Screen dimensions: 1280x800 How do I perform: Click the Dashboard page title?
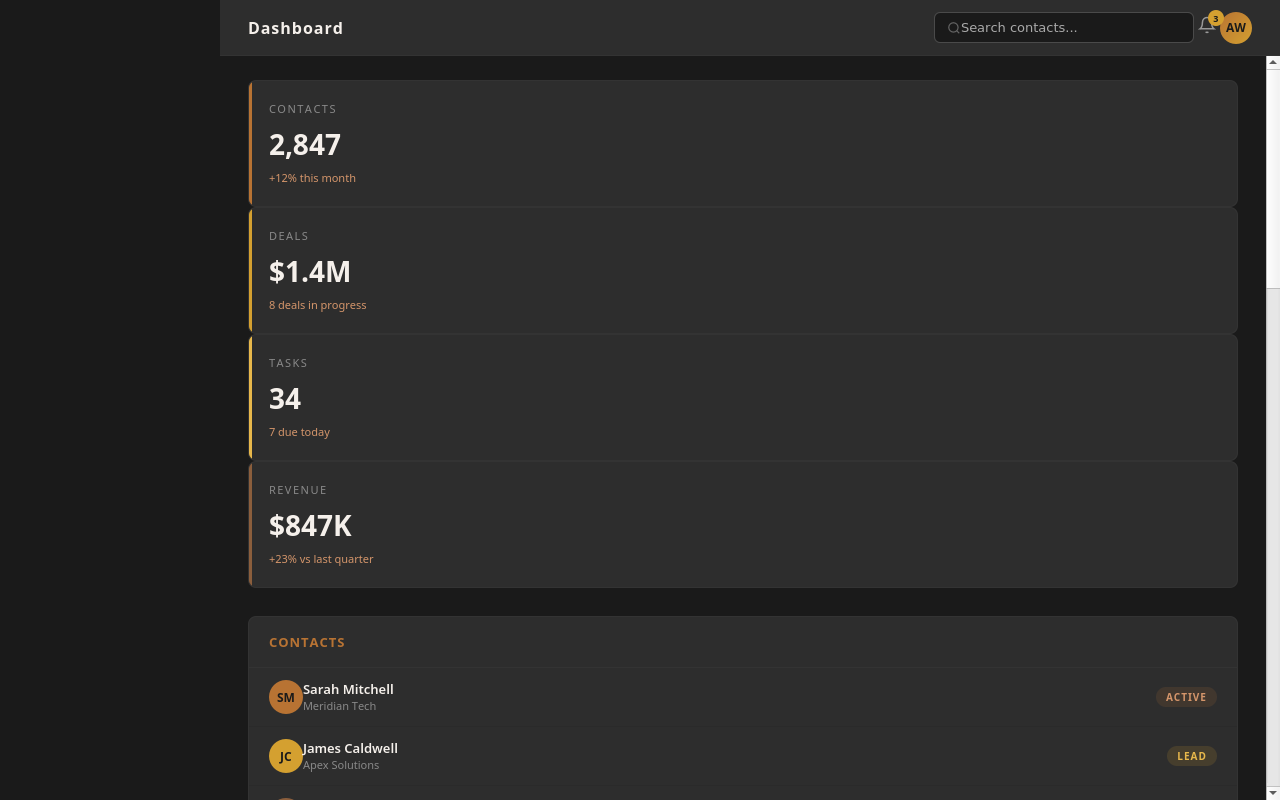pos(296,28)
